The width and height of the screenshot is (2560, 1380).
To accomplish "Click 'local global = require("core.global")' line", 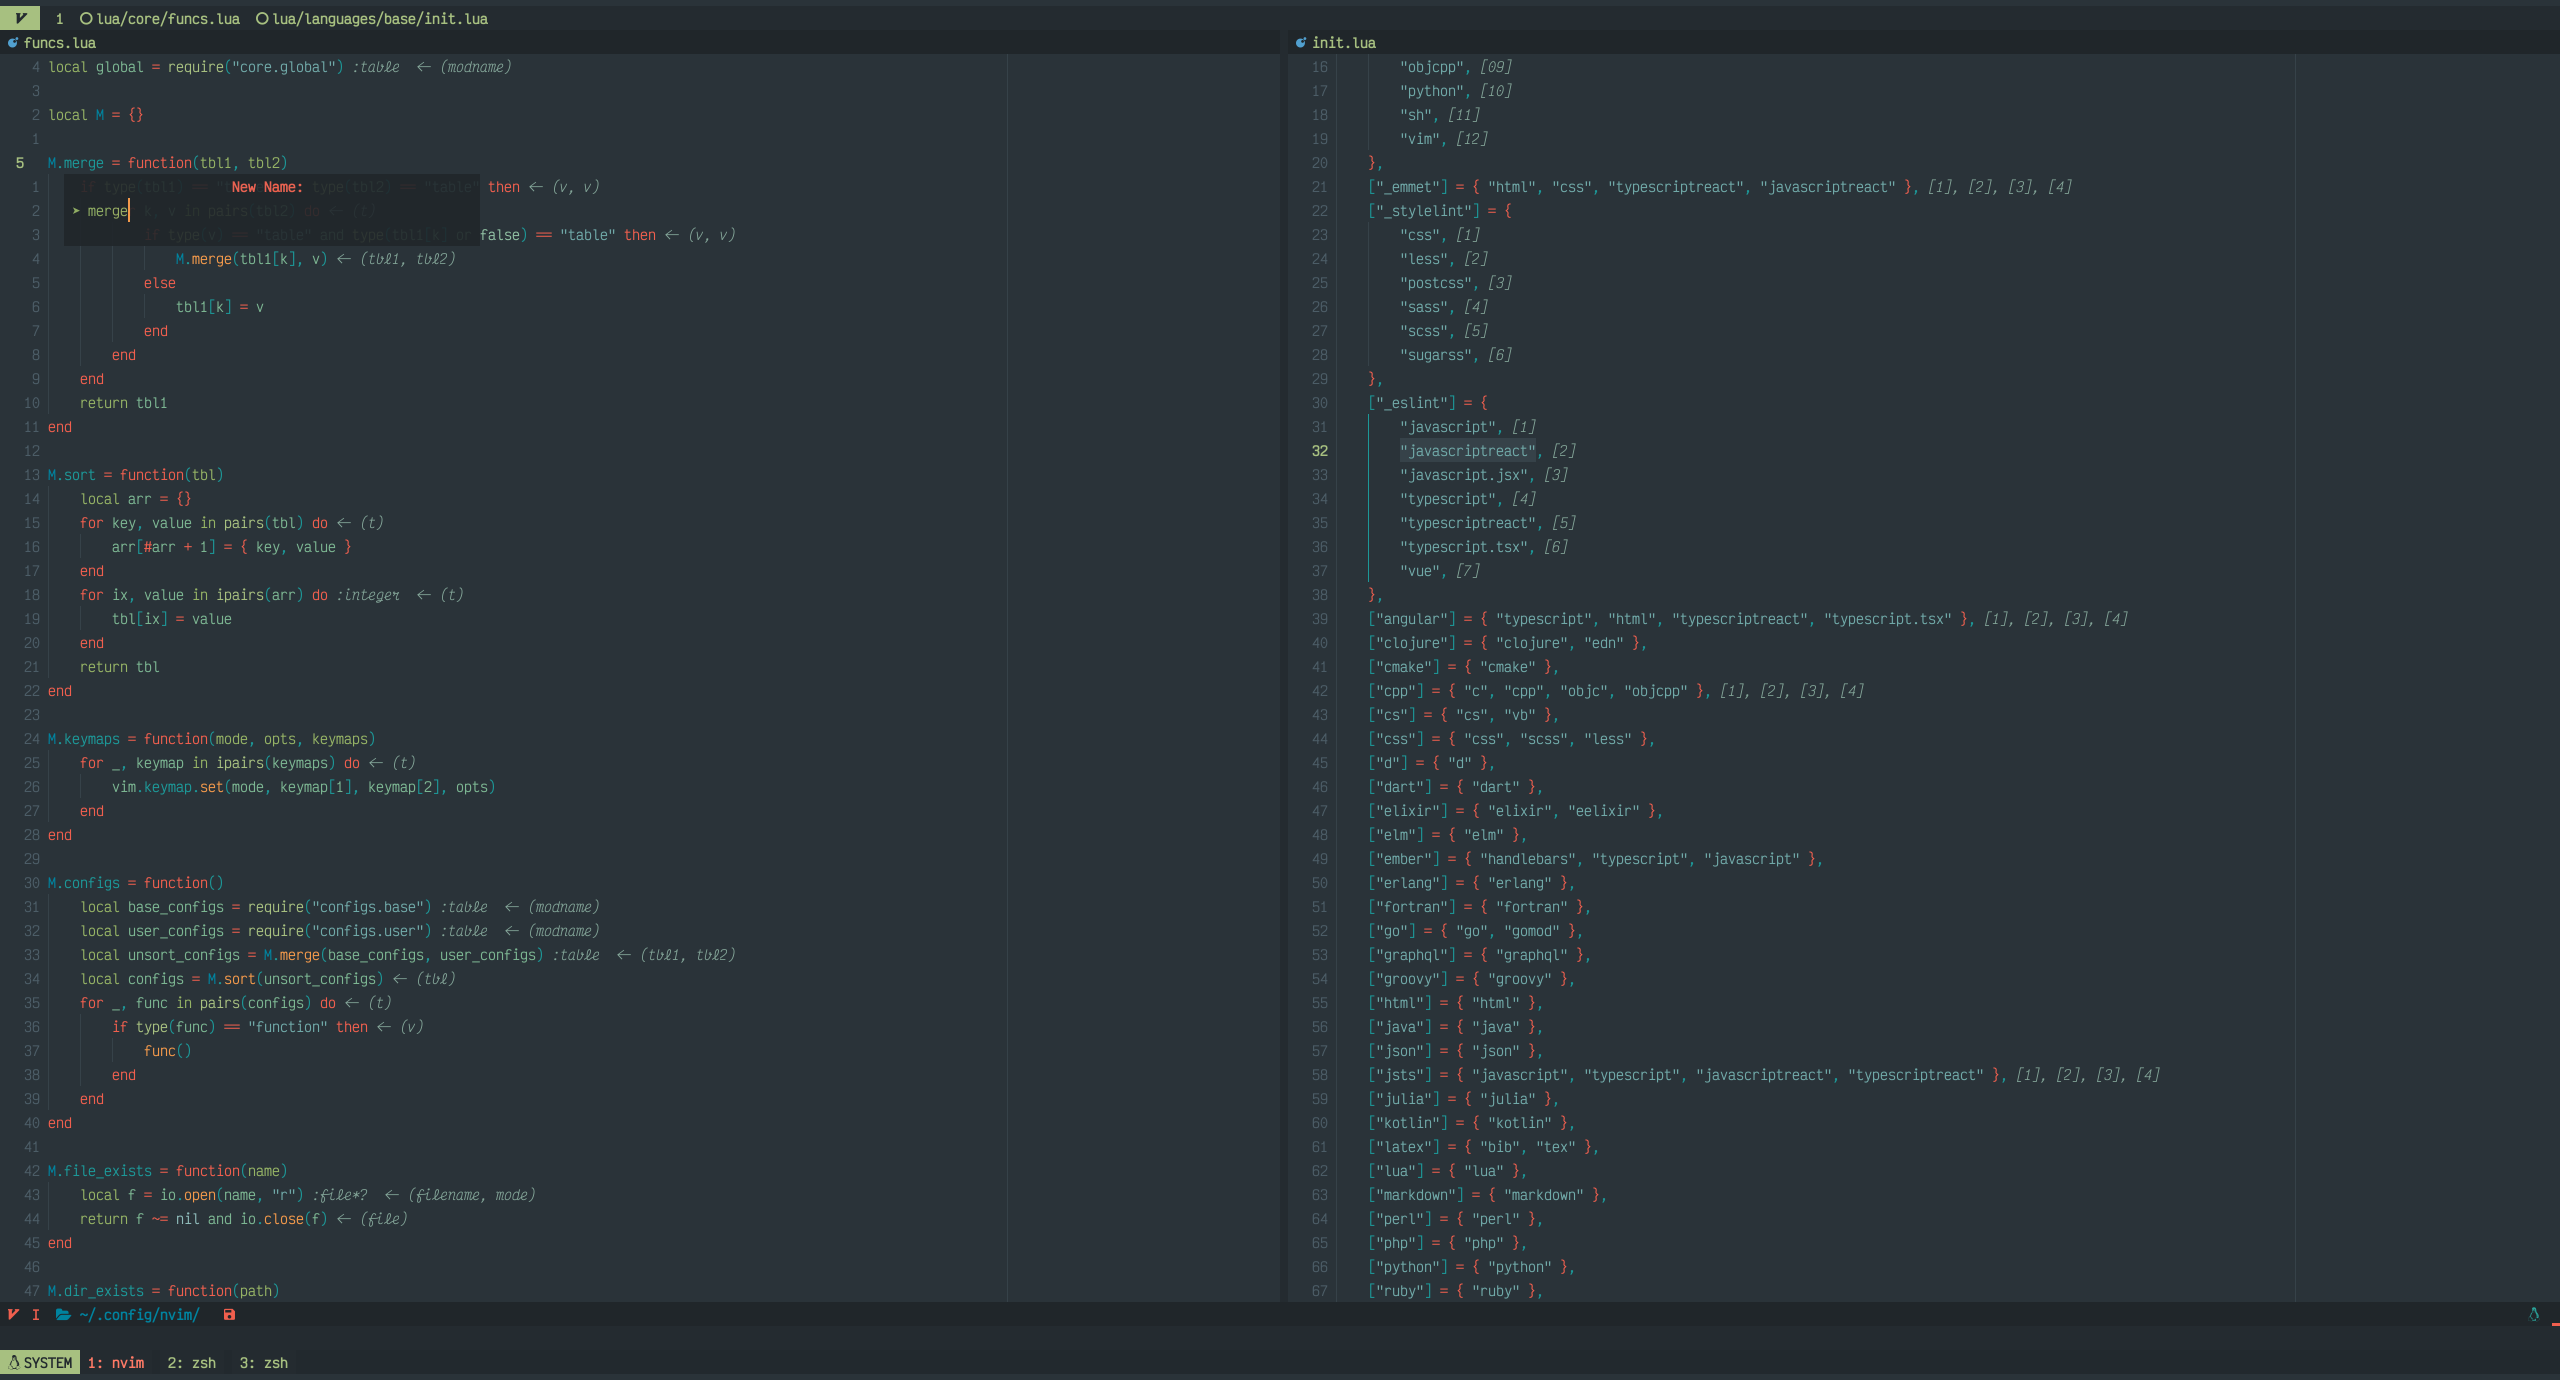I will coord(196,67).
